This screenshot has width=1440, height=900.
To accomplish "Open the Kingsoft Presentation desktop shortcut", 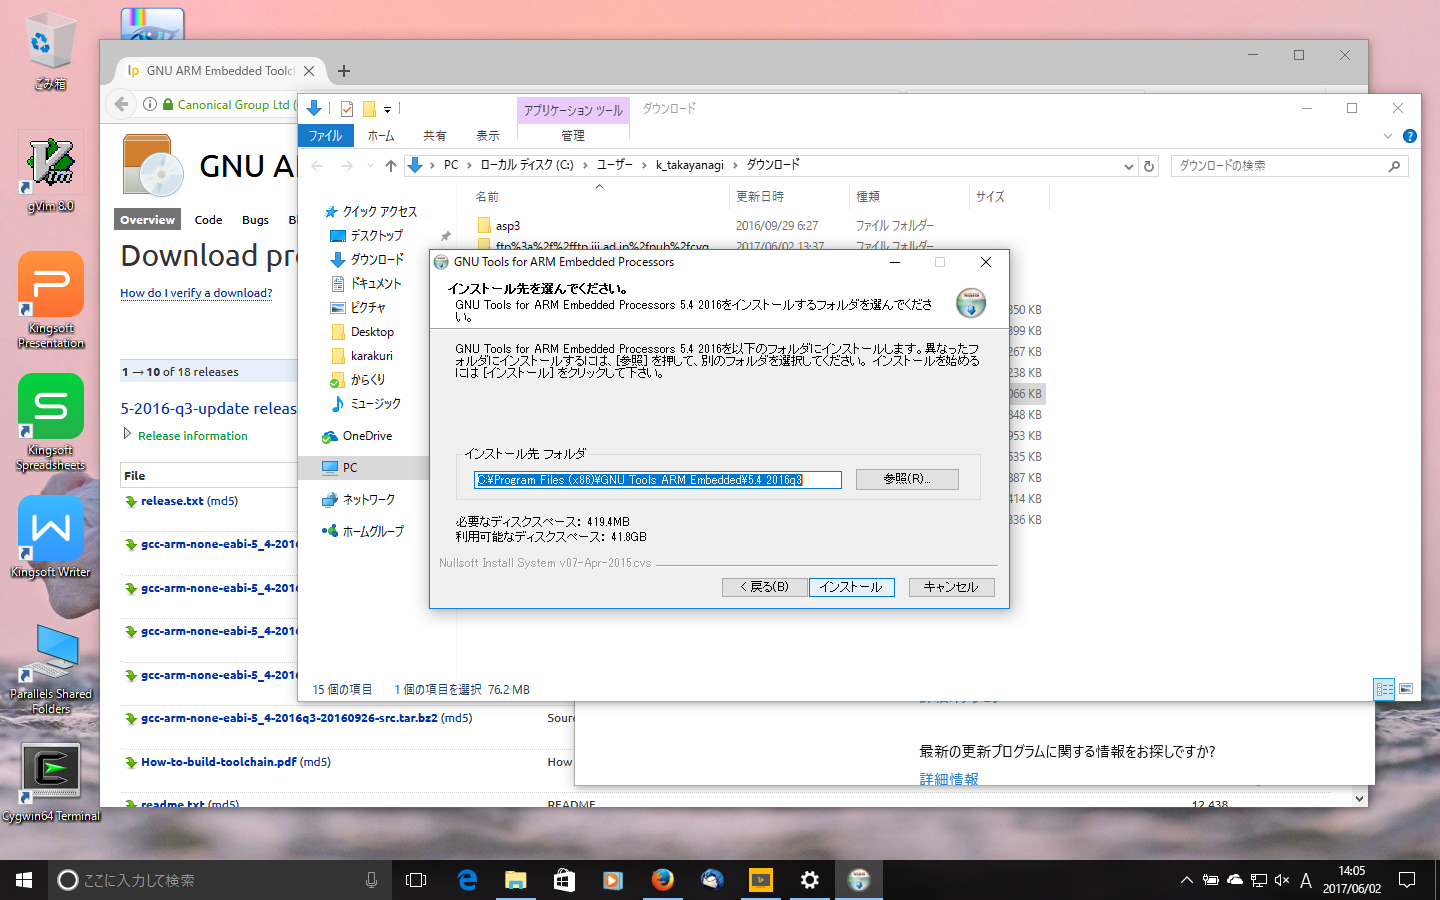I will point(50,300).
